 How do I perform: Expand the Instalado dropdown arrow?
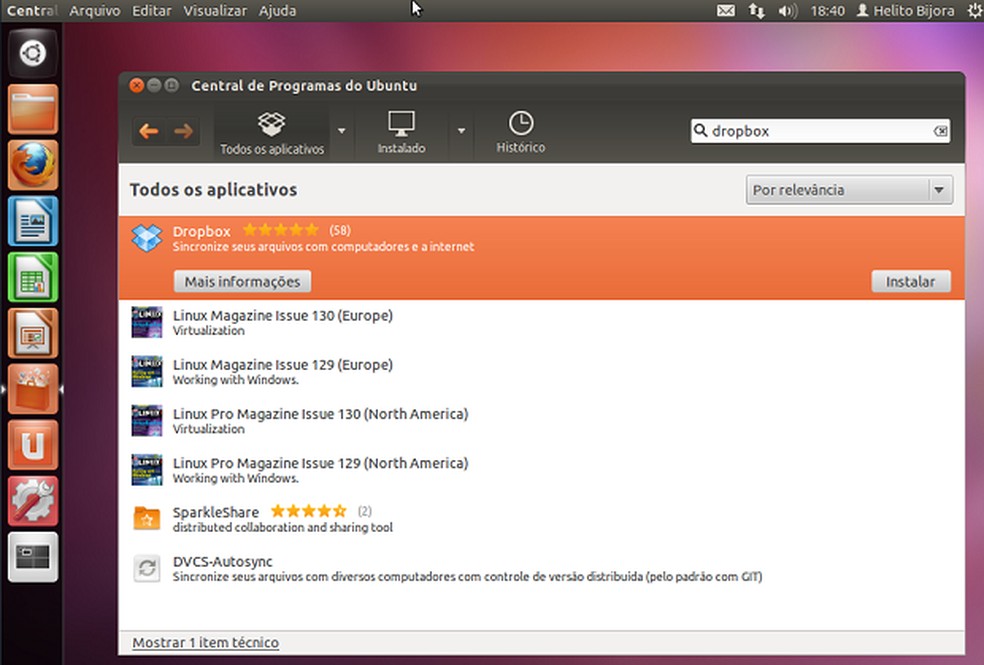coord(461,131)
